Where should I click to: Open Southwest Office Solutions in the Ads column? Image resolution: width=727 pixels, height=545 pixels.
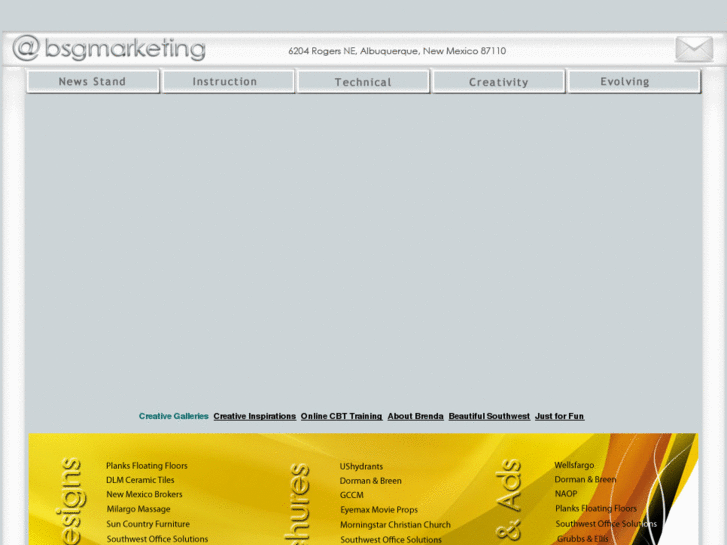[606, 524]
